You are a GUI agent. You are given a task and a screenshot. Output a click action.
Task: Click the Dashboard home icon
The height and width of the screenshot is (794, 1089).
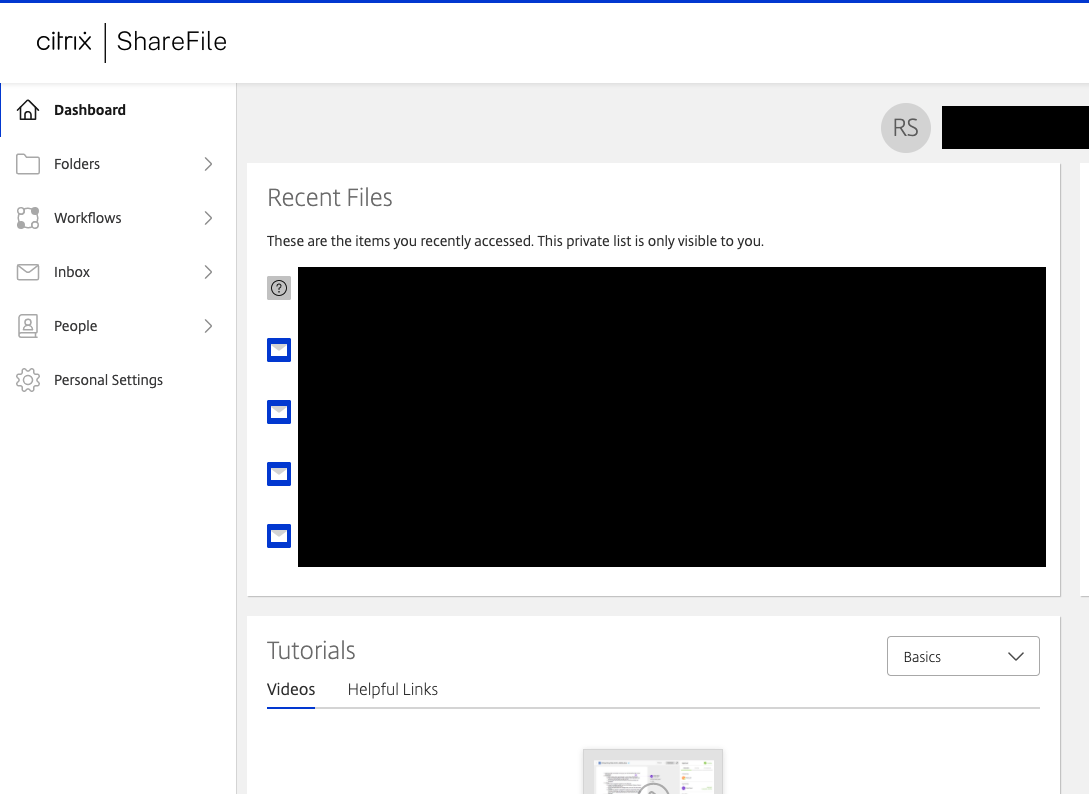pyautogui.click(x=28, y=110)
